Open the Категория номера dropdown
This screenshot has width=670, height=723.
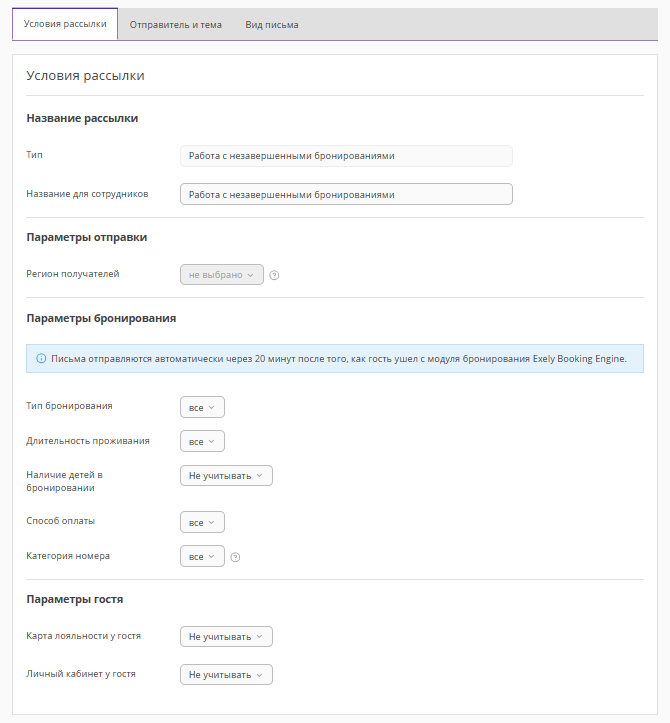coord(202,556)
